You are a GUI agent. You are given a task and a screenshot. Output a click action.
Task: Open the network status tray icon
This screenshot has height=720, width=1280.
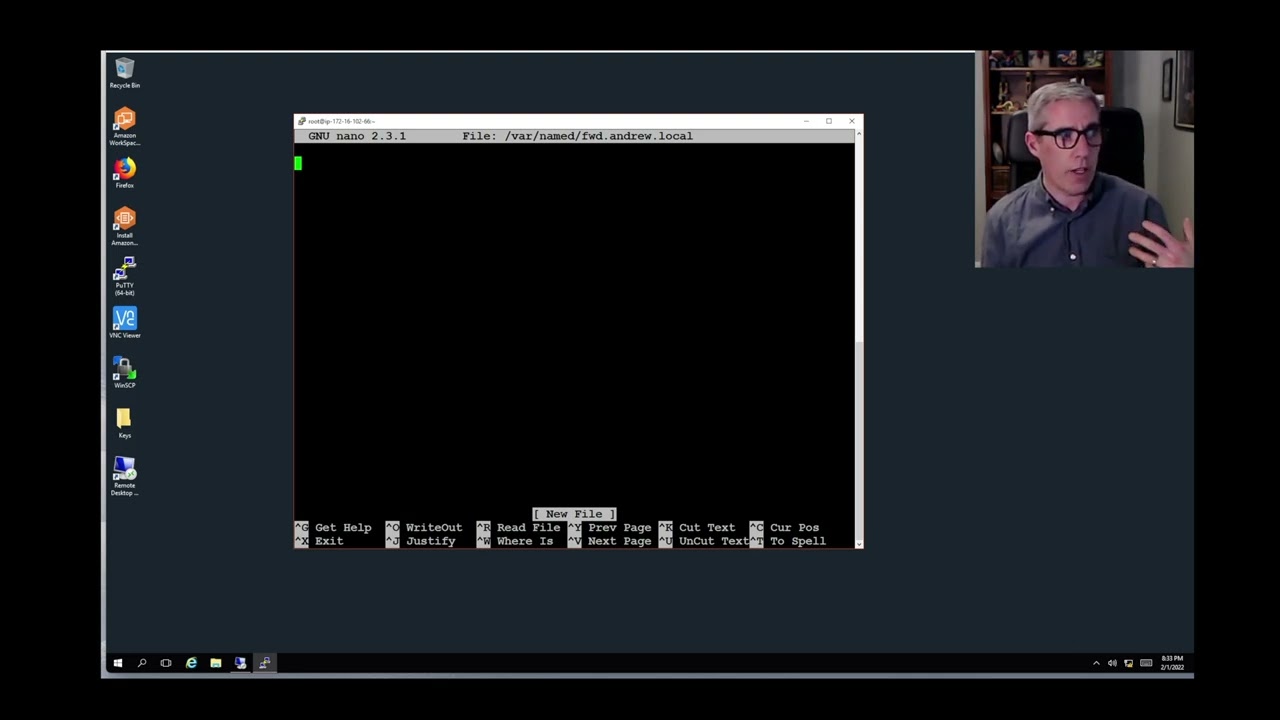point(1128,663)
